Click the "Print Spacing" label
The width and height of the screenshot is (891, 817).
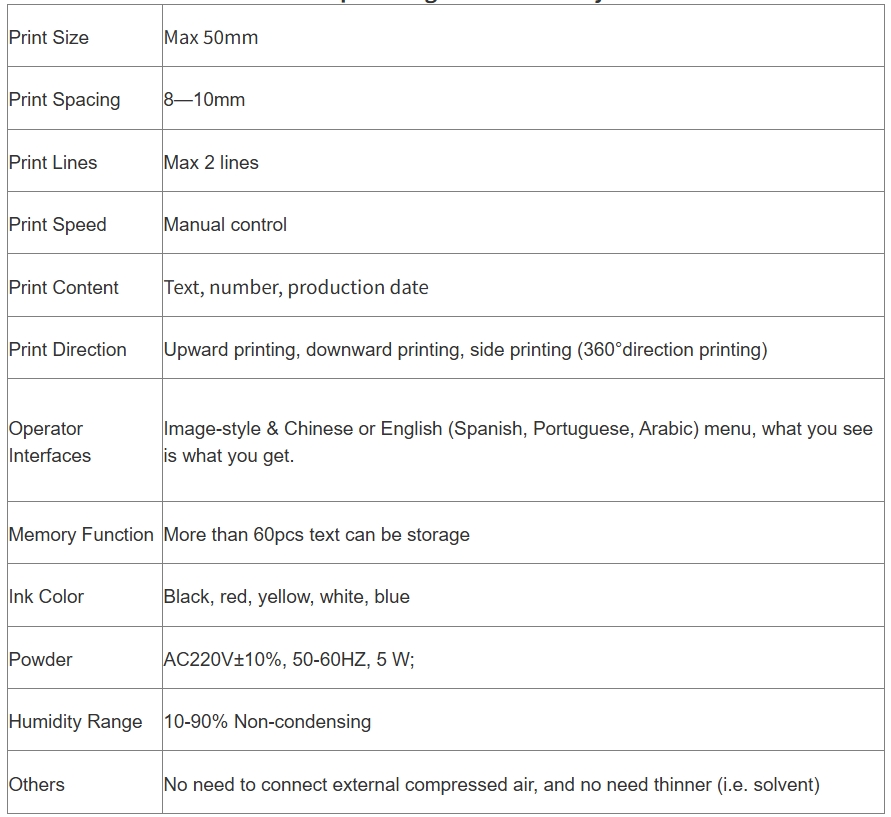pyautogui.click(x=64, y=100)
